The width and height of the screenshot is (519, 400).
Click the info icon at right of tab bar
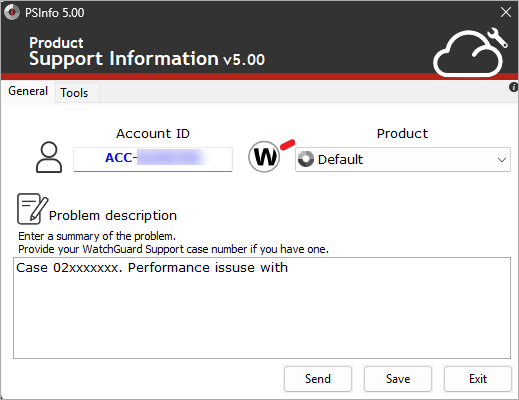pyautogui.click(x=513, y=88)
